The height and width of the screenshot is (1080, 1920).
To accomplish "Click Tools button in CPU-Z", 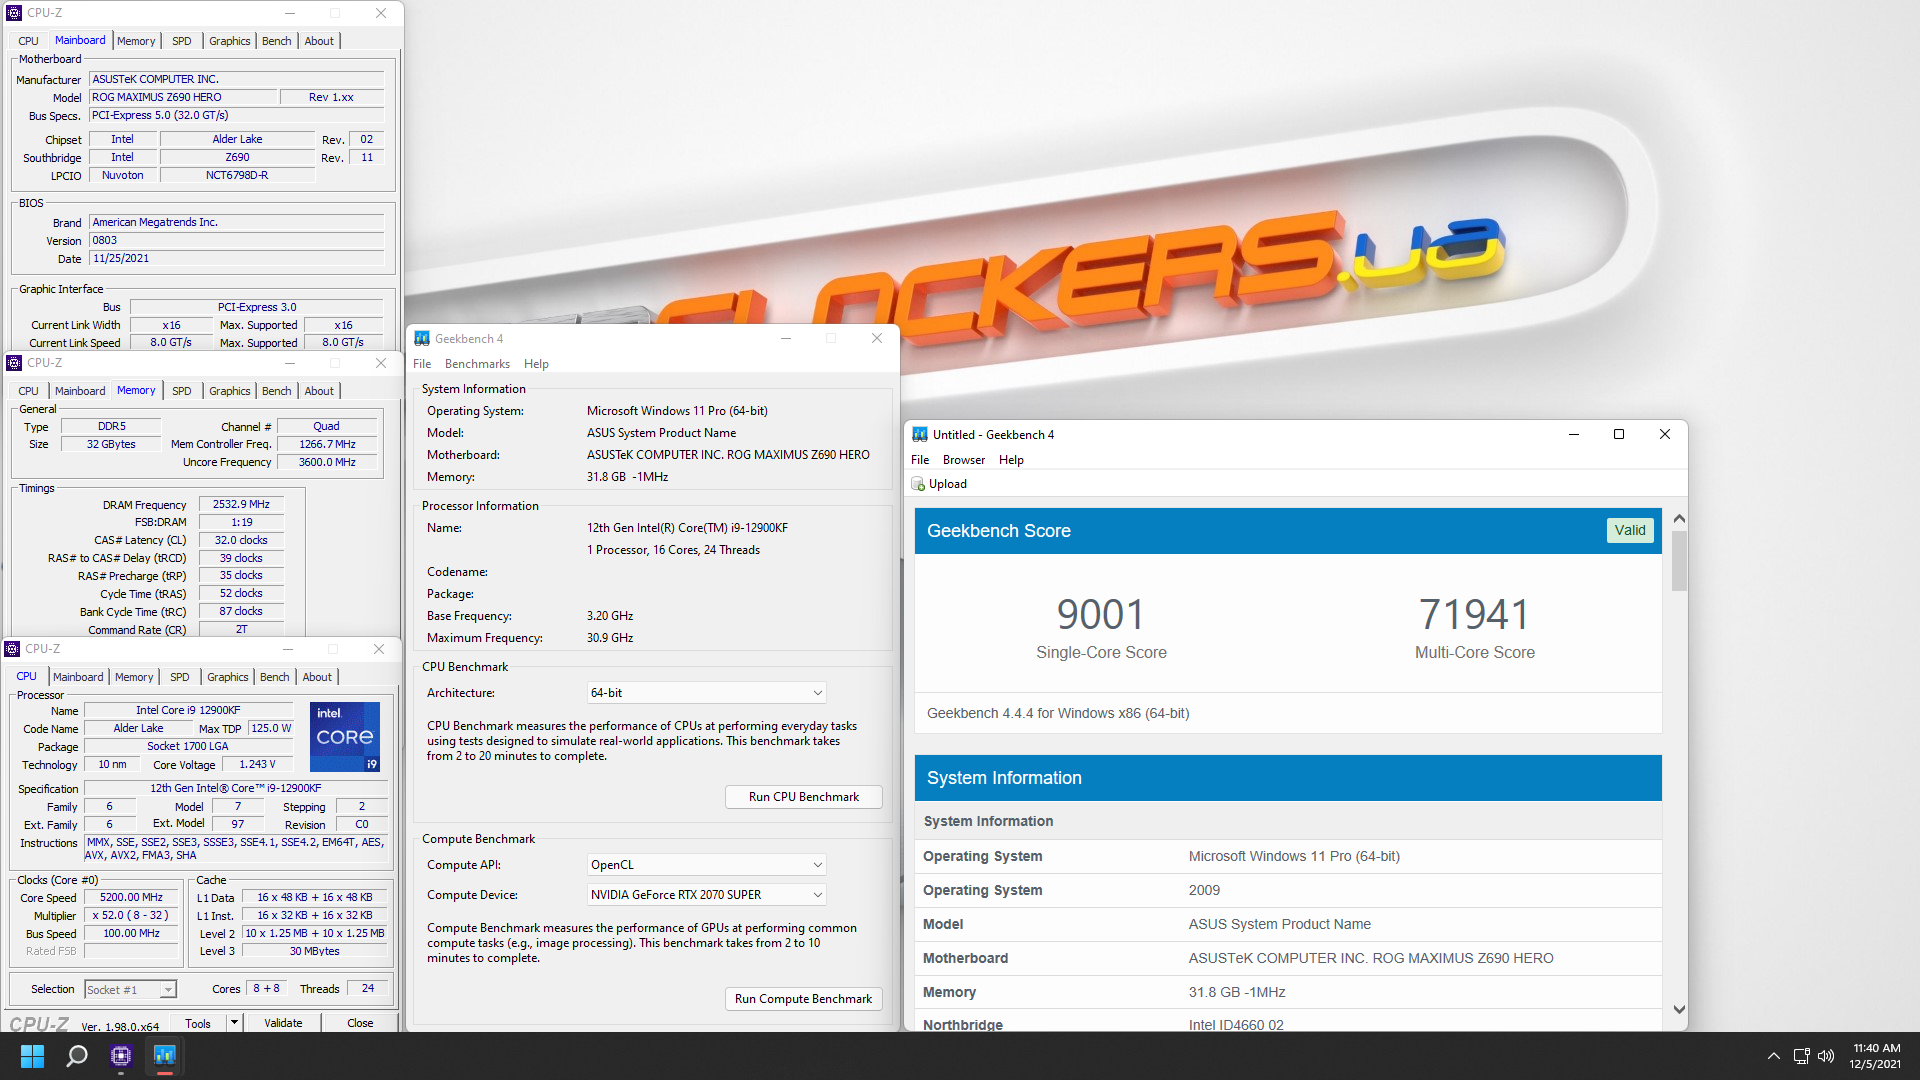I will [198, 1023].
